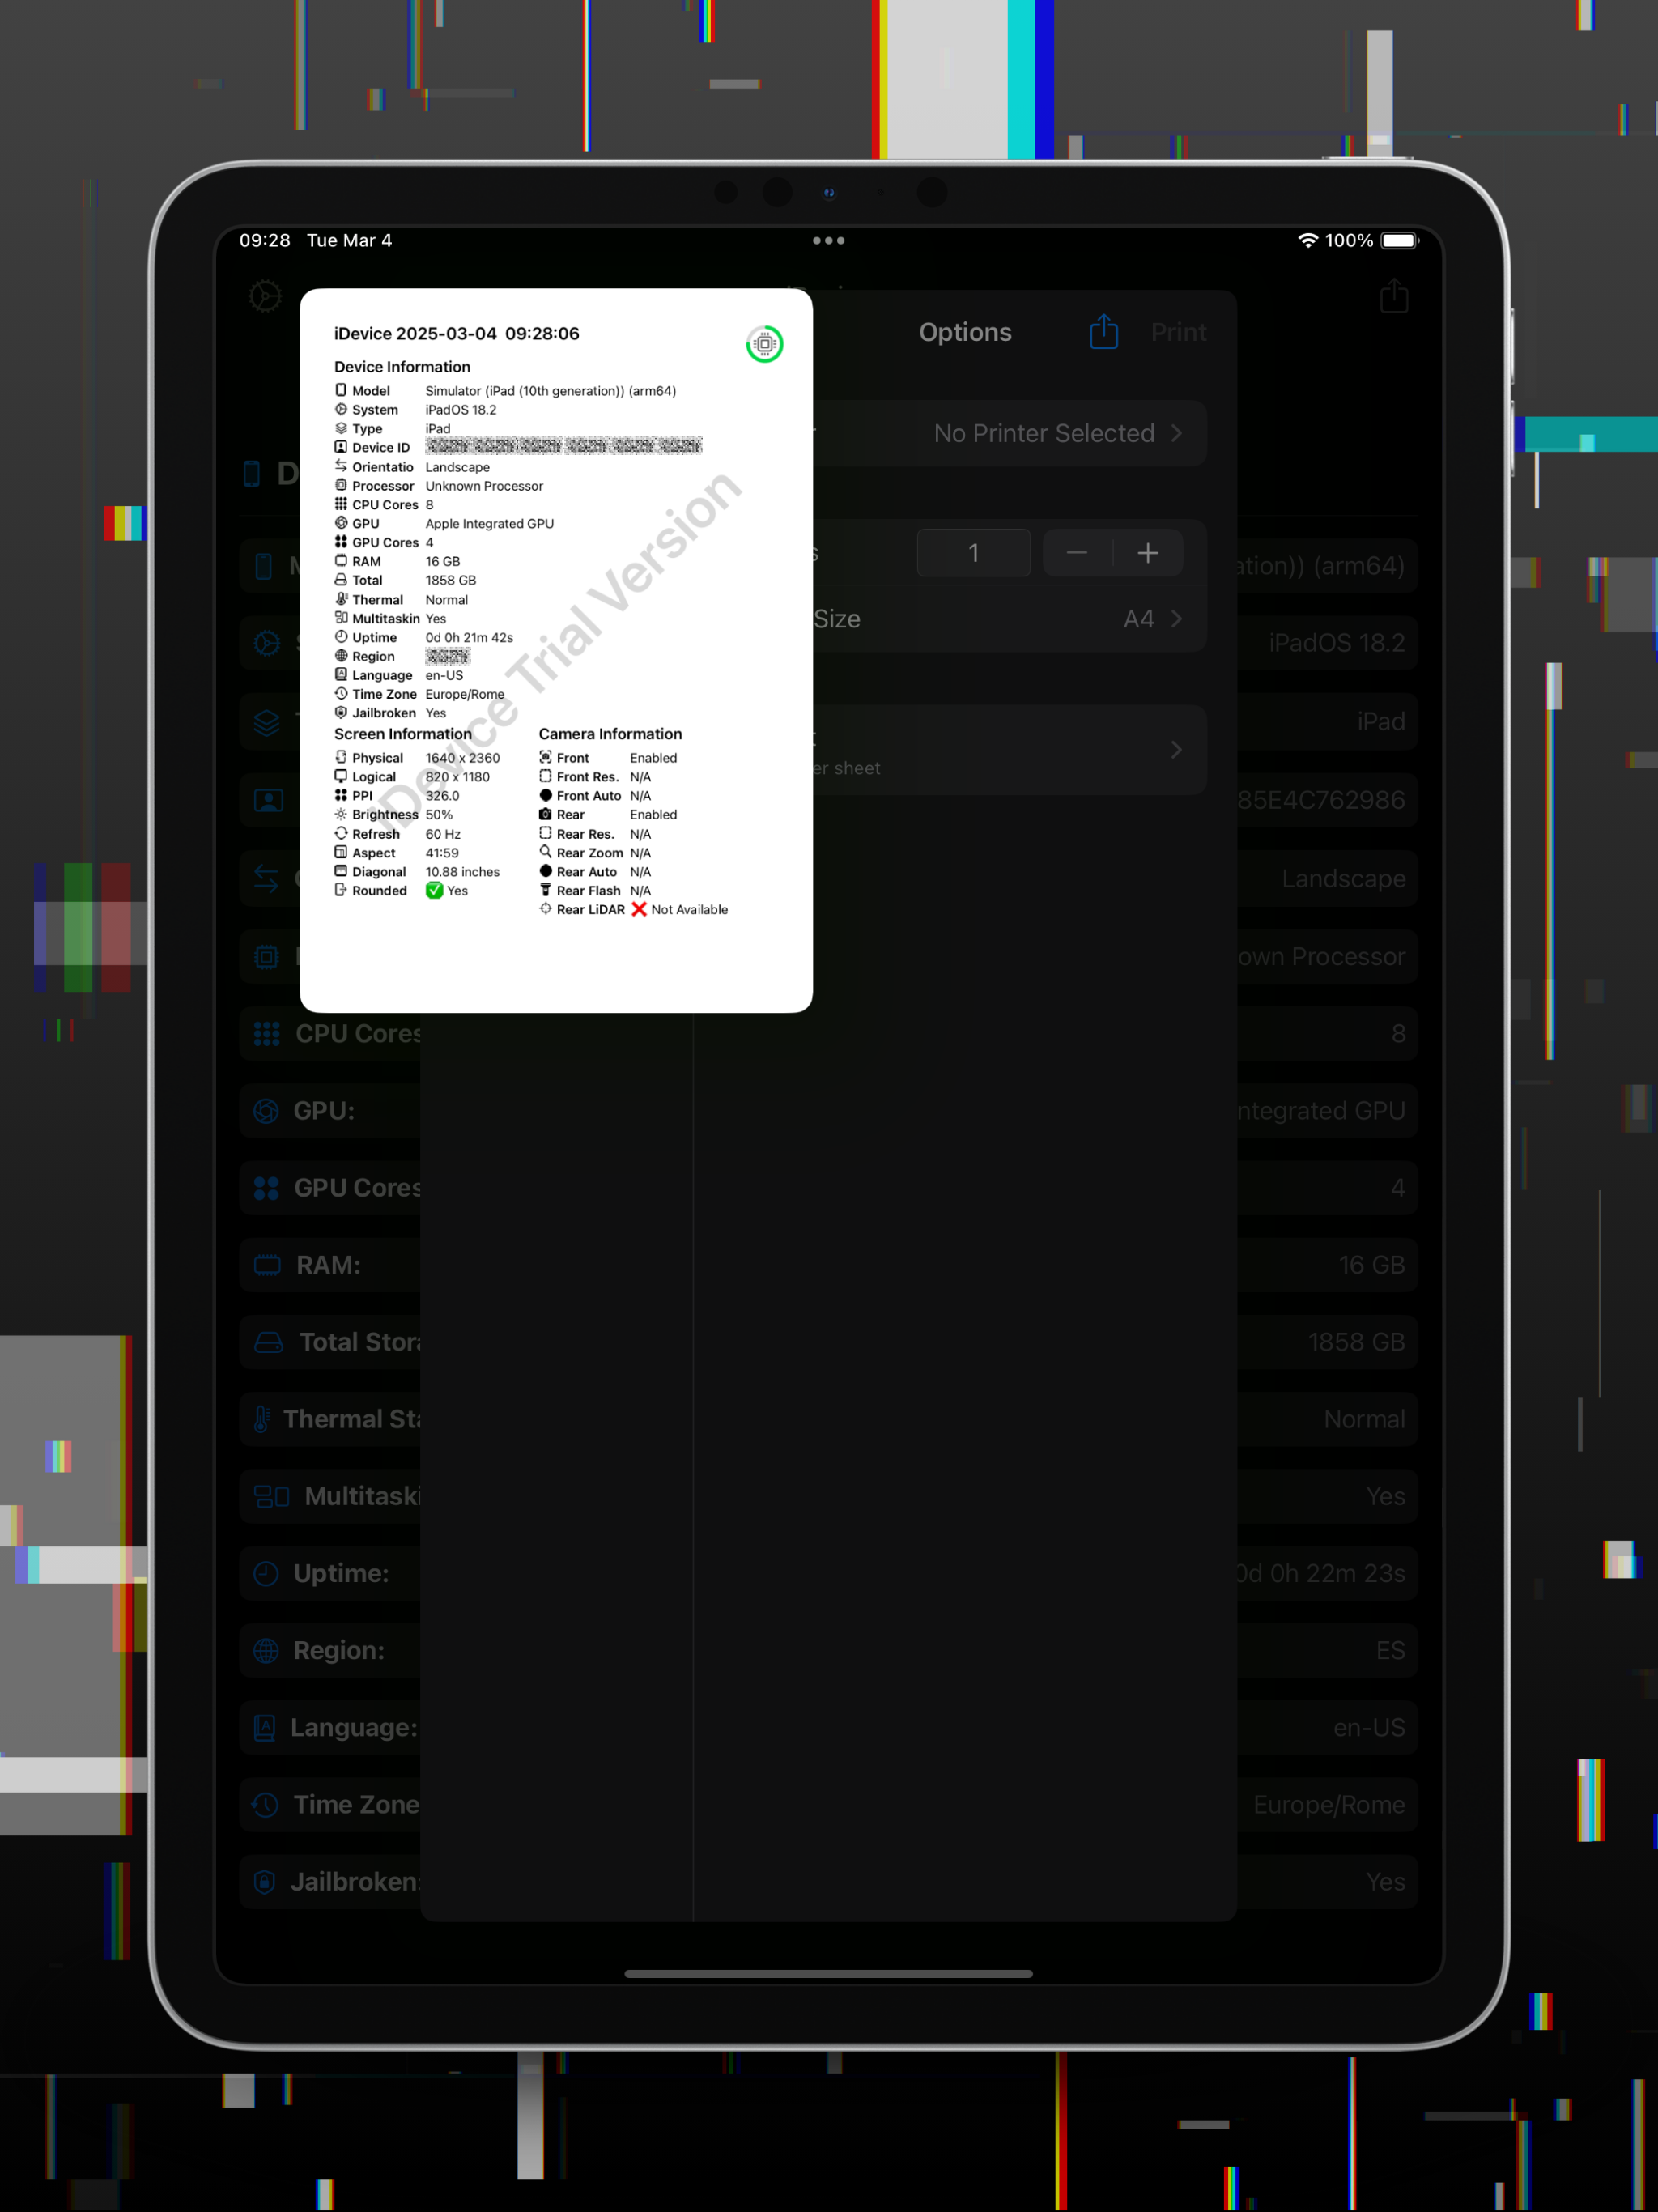Click the 'en-US' language value
Image resolution: width=1658 pixels, height=2212 pixels.
coord(1369,1727)
